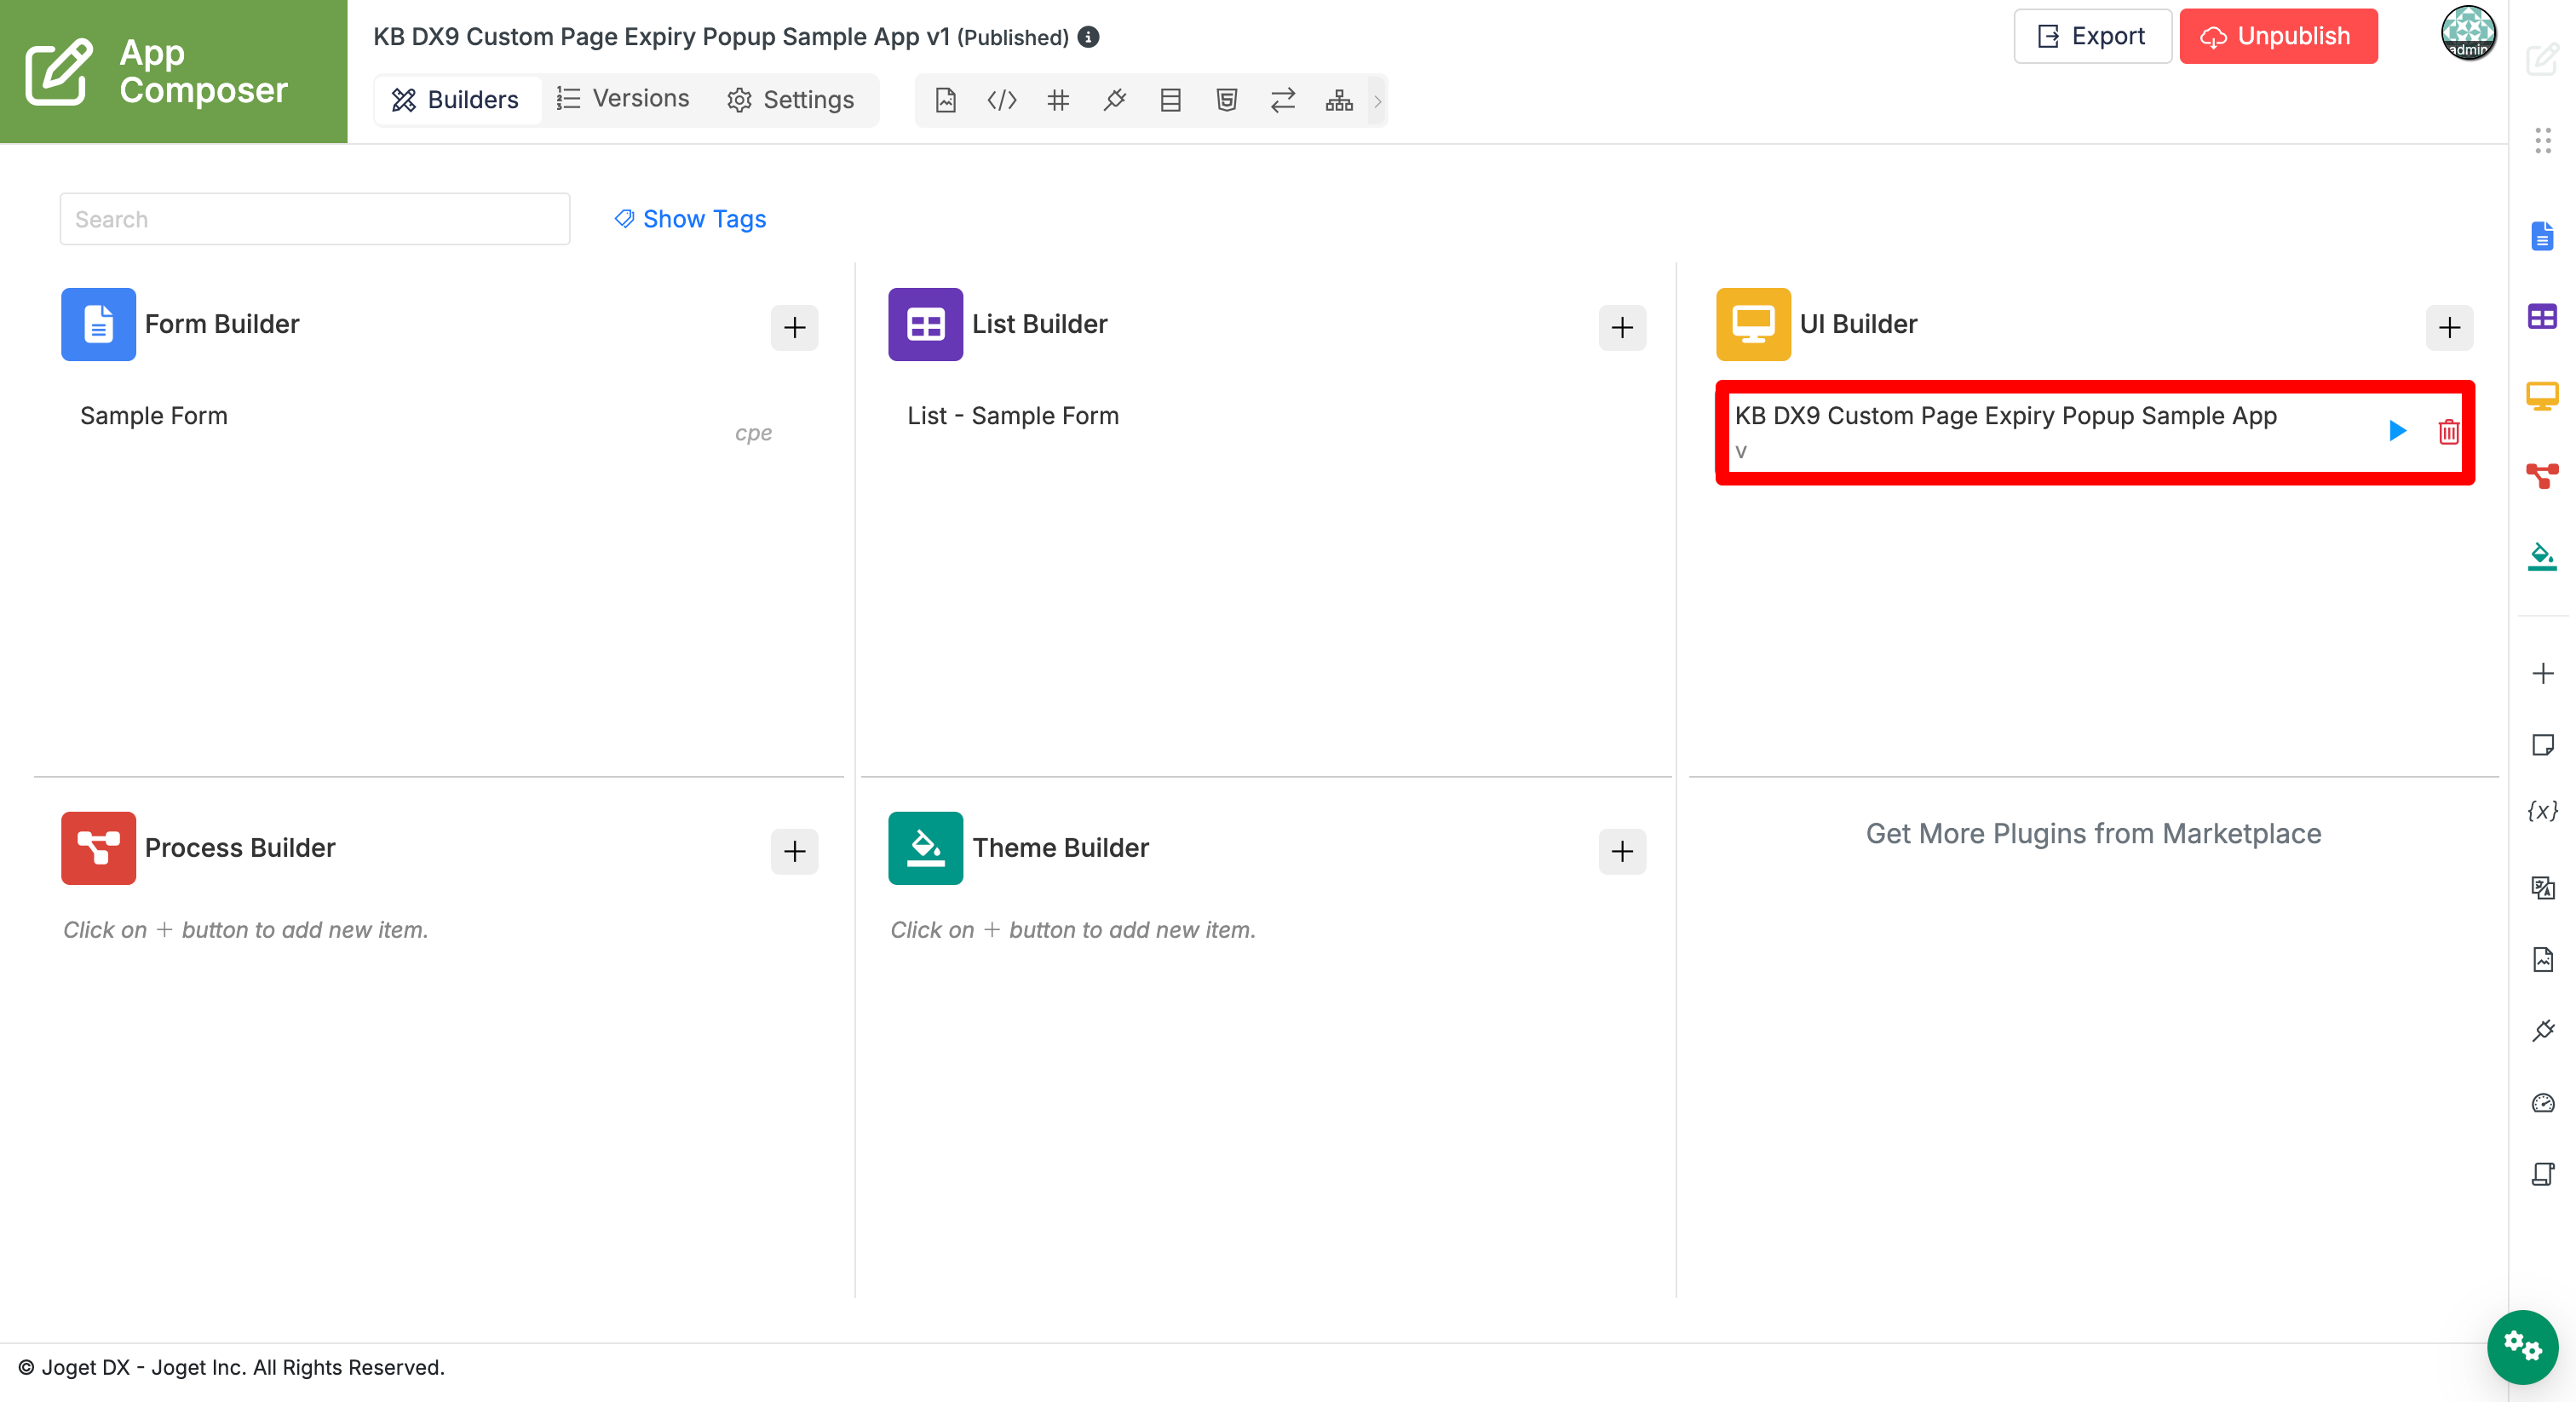
Task: Delete the KB DX9 userview with trash icon
Action: (x=2447, y=431)
